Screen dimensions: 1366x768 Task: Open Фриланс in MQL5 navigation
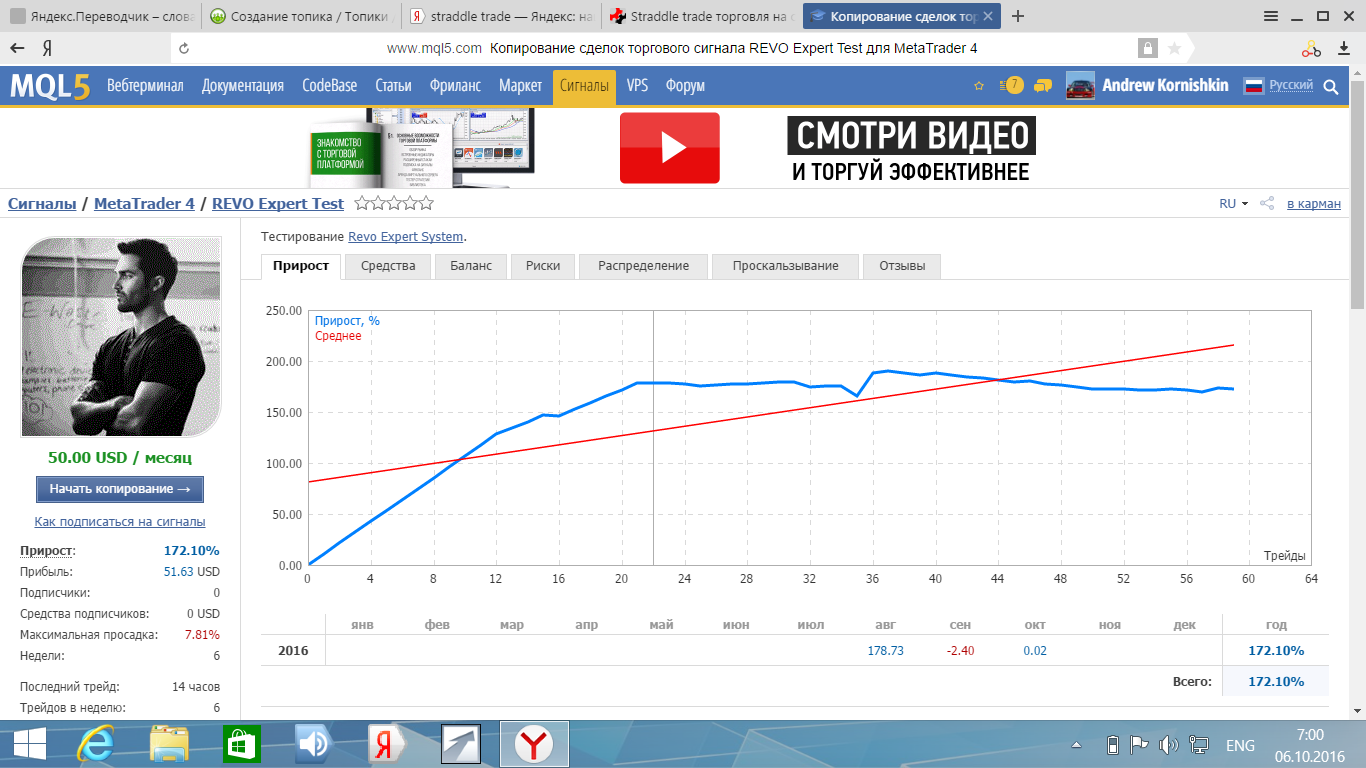tap(455, 86)
